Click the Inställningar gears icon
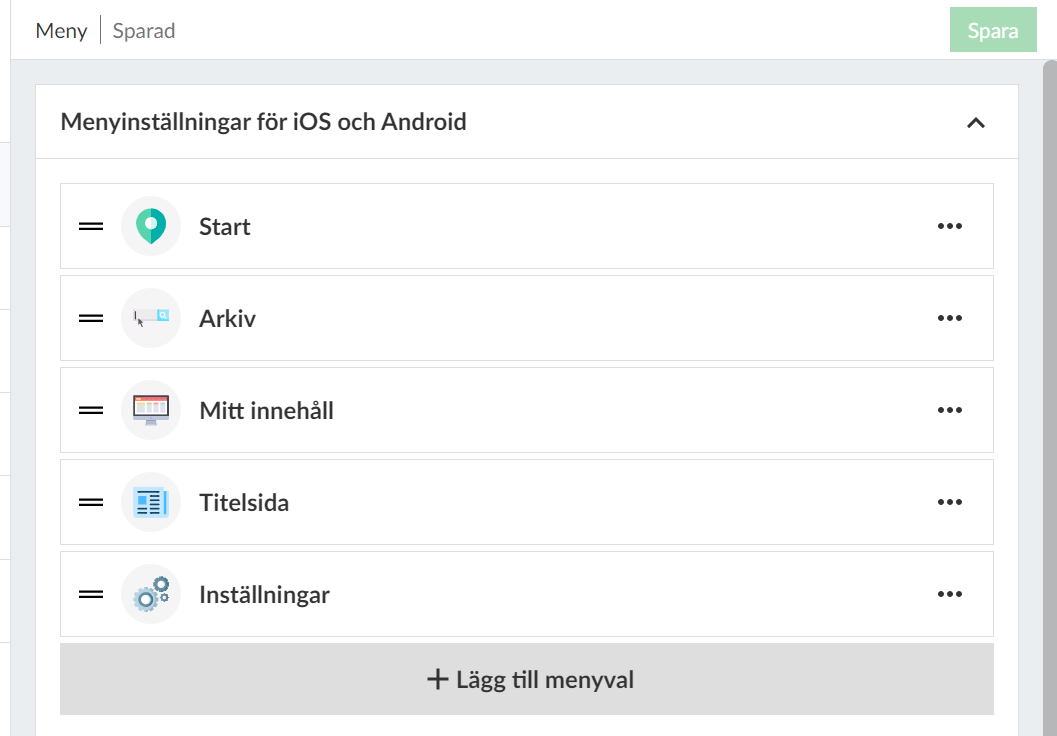This screenshot has width=1057, height=736. [151, 594]
